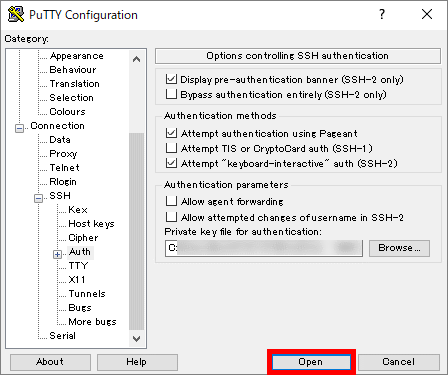This screenshot has width=448, height=375.
Task: Click the Help button
Action: [137, 362]
